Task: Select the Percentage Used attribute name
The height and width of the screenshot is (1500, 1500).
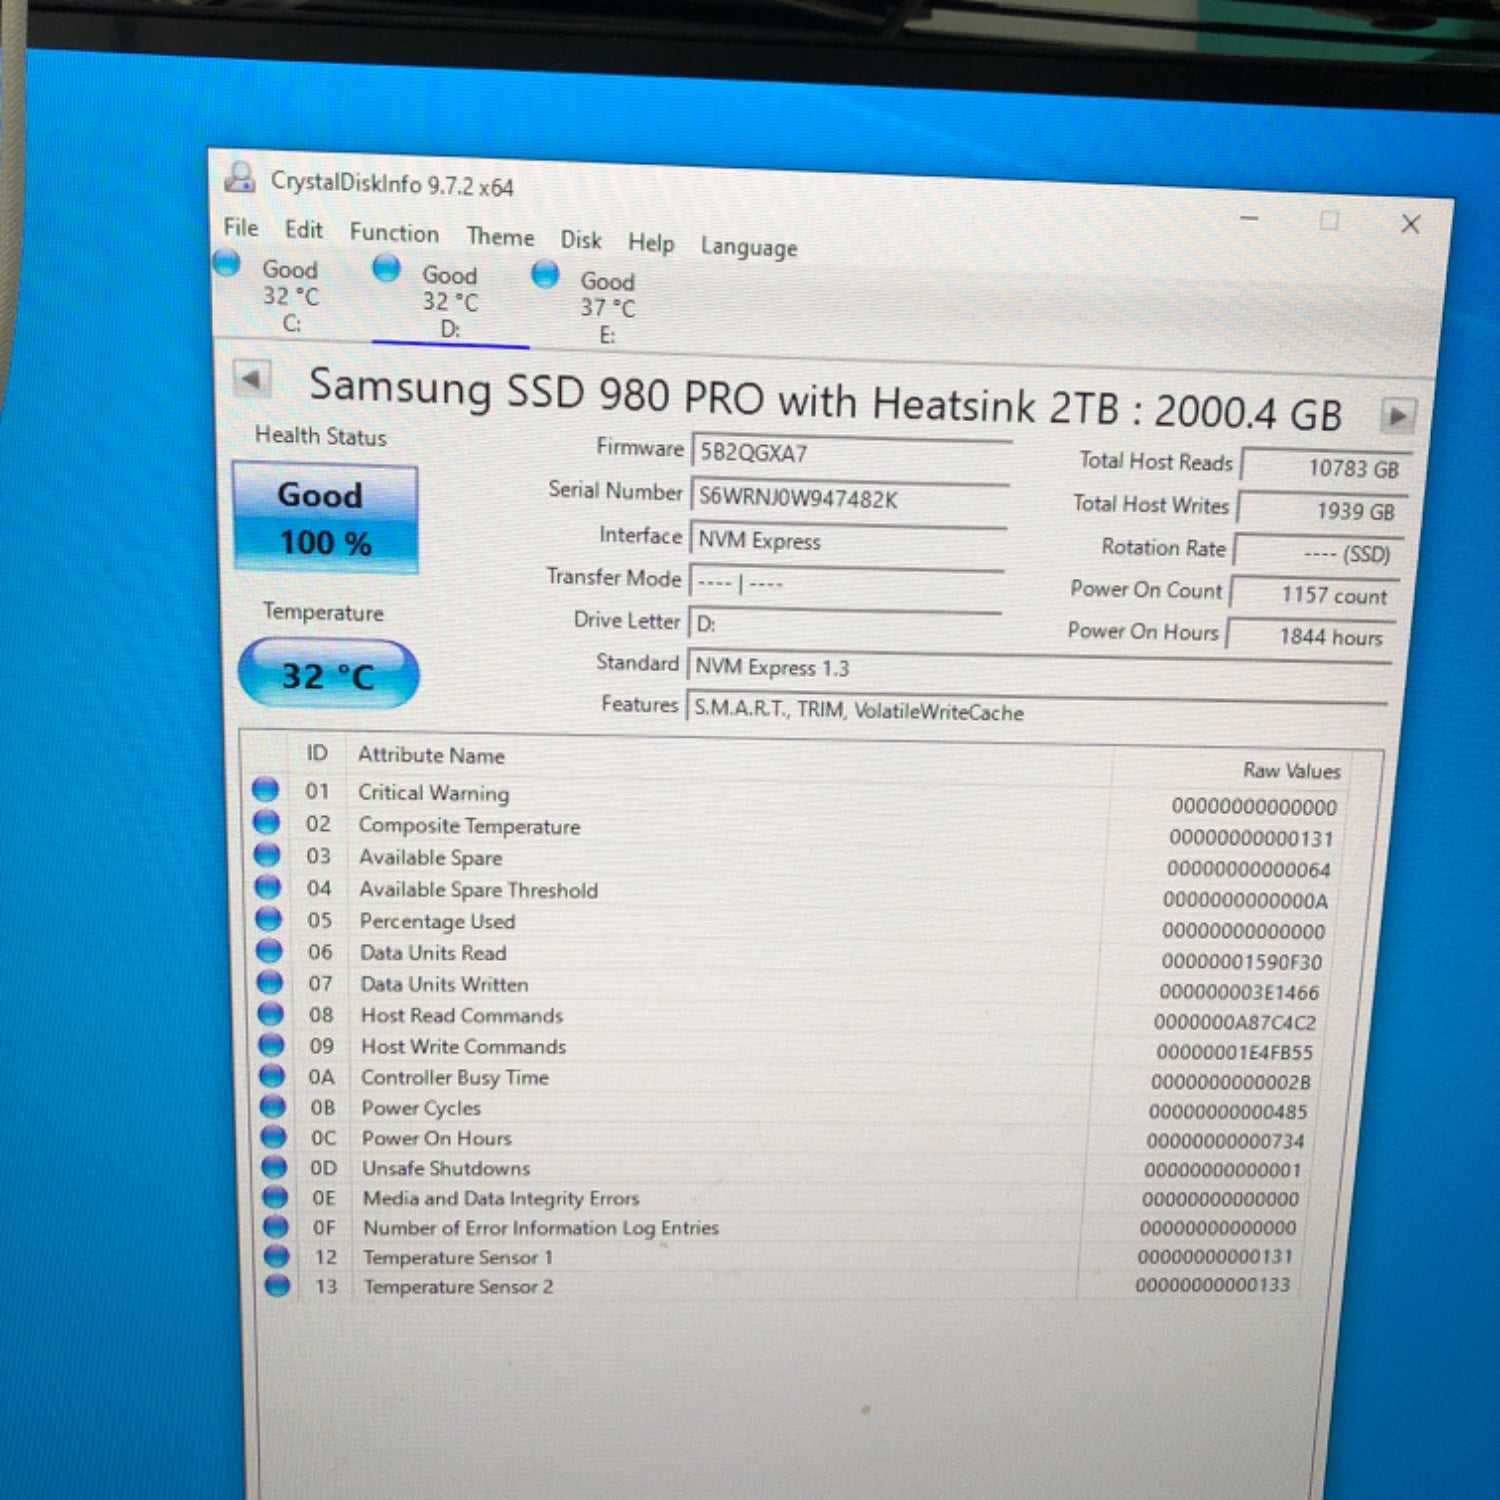Action: 437,921
